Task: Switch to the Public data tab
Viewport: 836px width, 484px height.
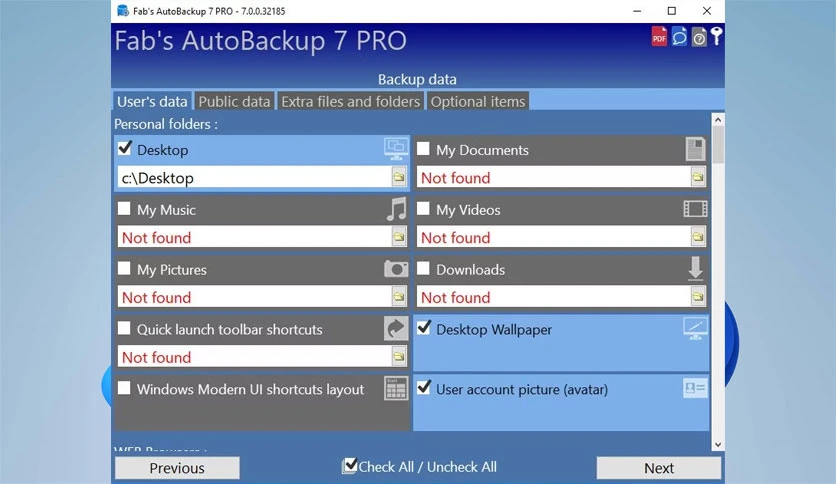Action: click(234, 101)
